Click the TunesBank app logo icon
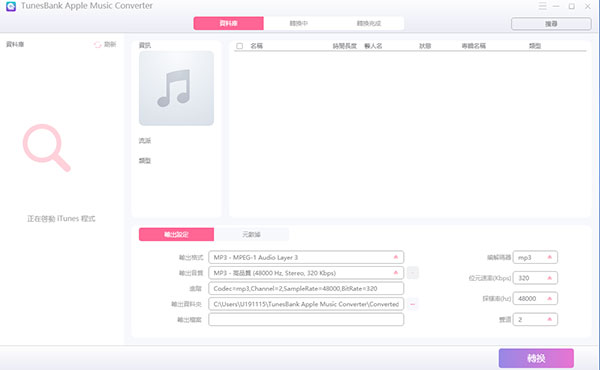The height and width of the screenshot is (370, 600). pos(11,6)
